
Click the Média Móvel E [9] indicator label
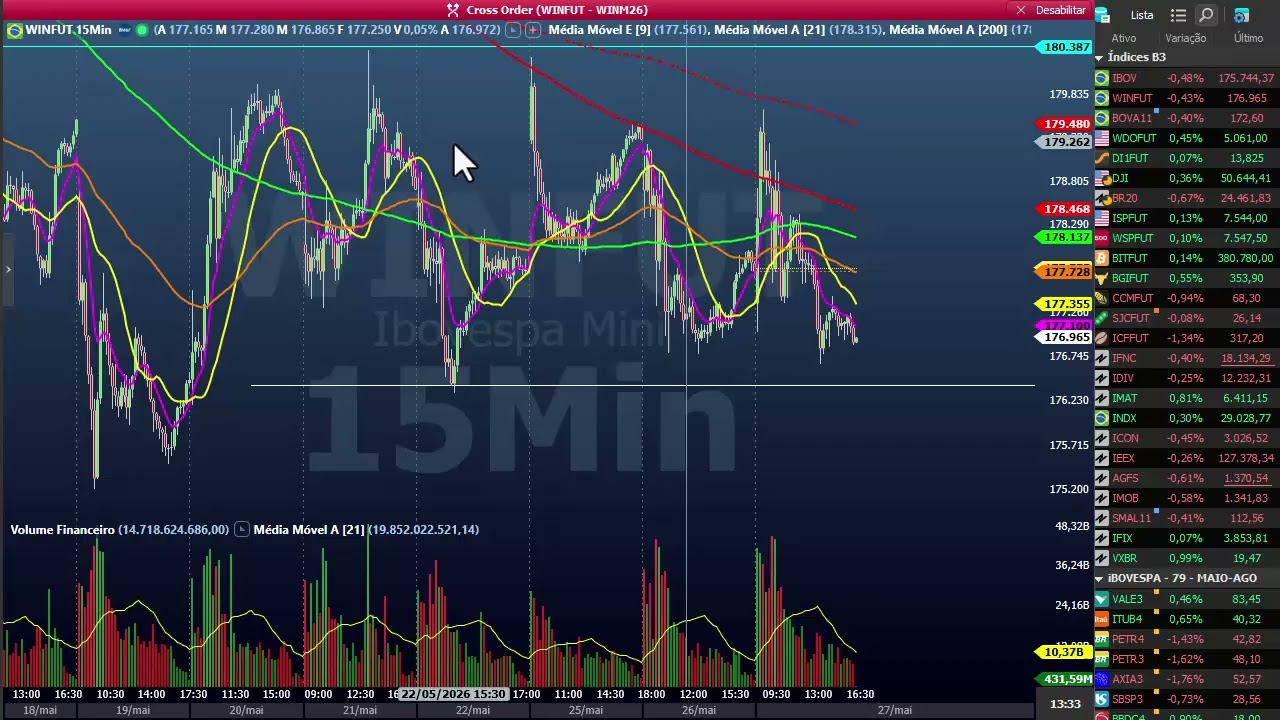599,30
